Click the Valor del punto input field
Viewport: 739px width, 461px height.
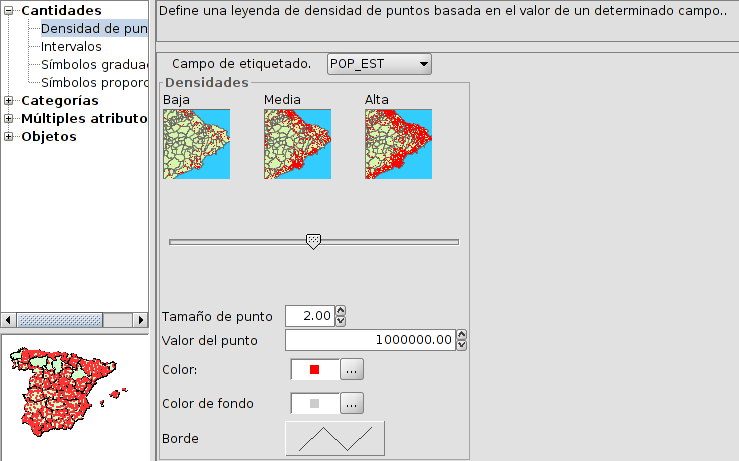(370, 341)
